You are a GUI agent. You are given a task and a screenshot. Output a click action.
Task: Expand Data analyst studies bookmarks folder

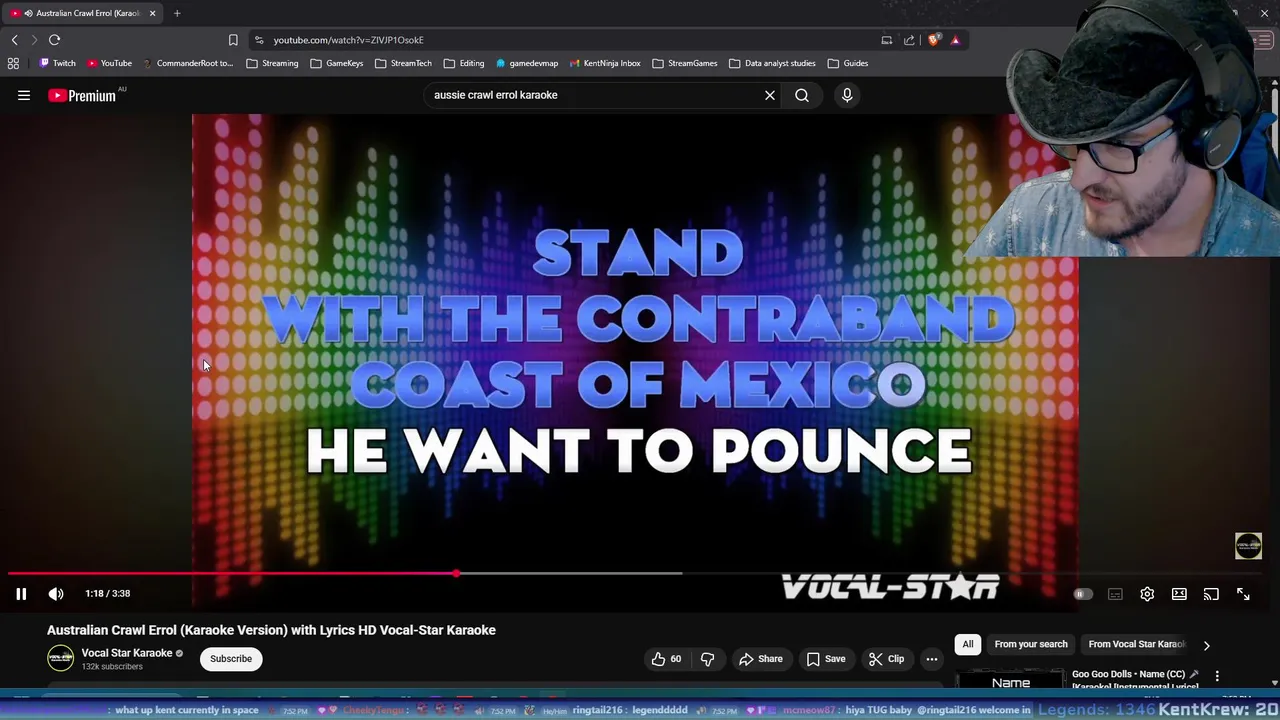coord(772,63)
